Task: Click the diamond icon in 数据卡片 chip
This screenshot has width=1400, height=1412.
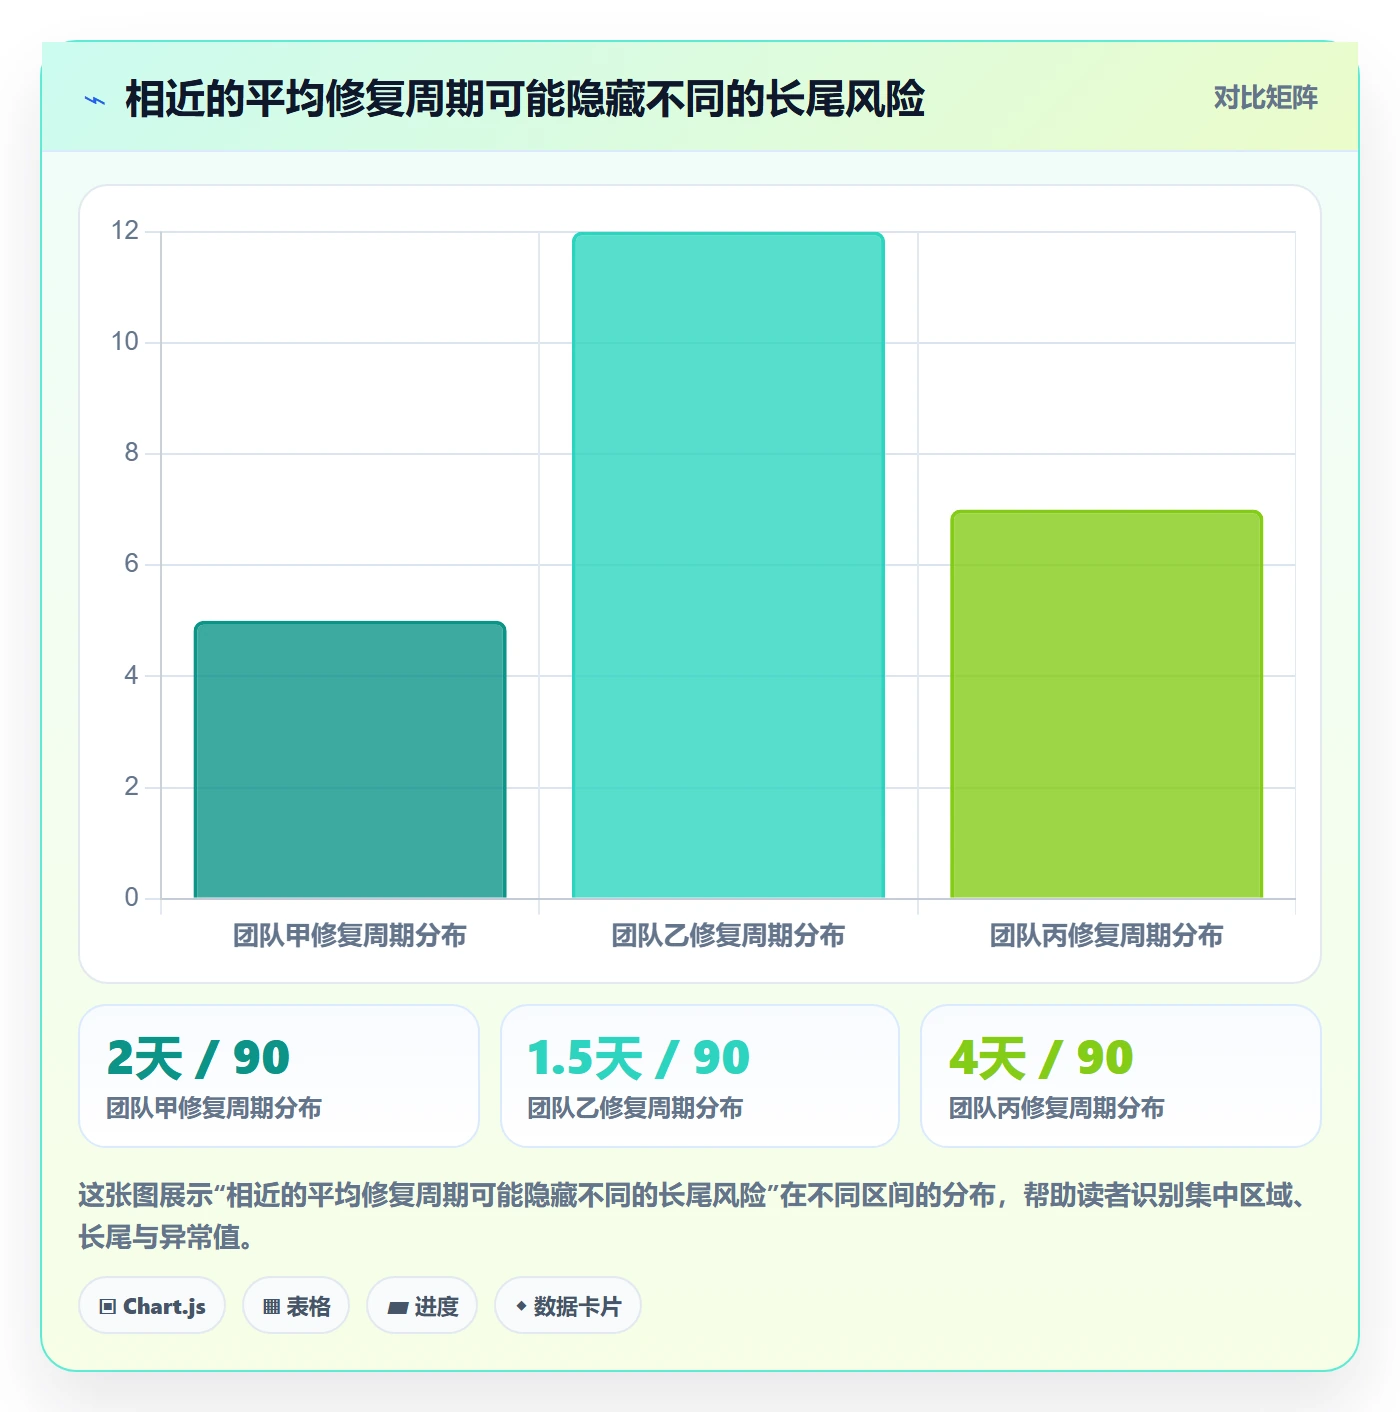Action: point(521,1306)
